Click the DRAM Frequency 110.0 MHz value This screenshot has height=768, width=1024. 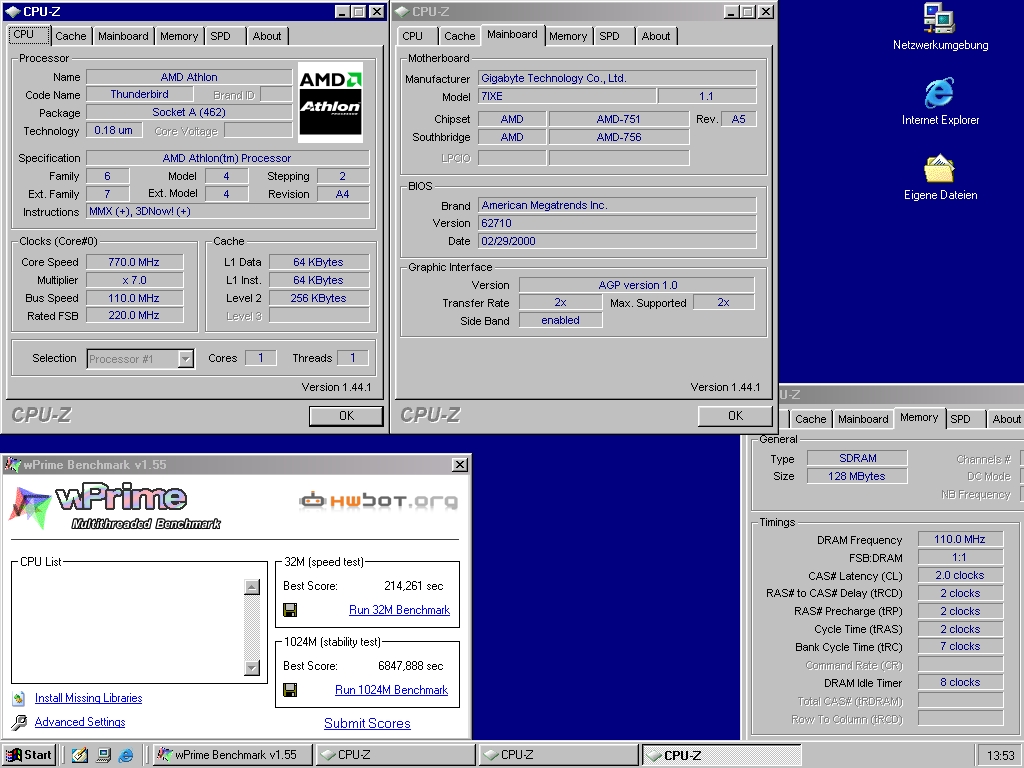960,539
